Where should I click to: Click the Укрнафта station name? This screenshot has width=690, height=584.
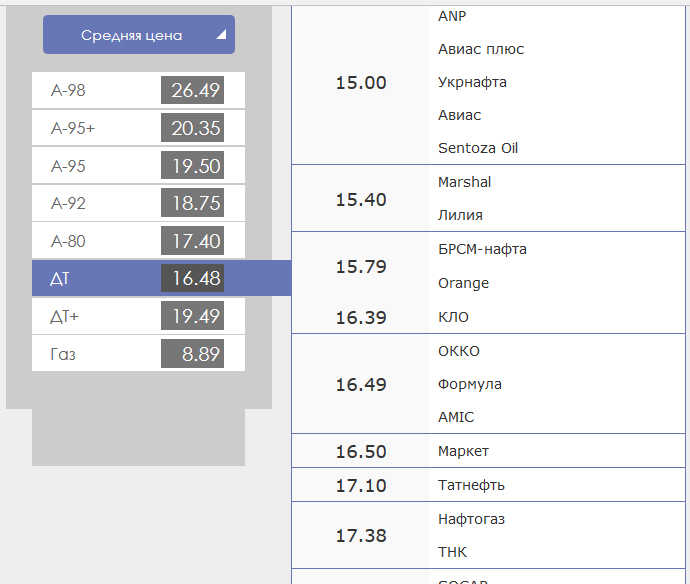pos(472,82)
